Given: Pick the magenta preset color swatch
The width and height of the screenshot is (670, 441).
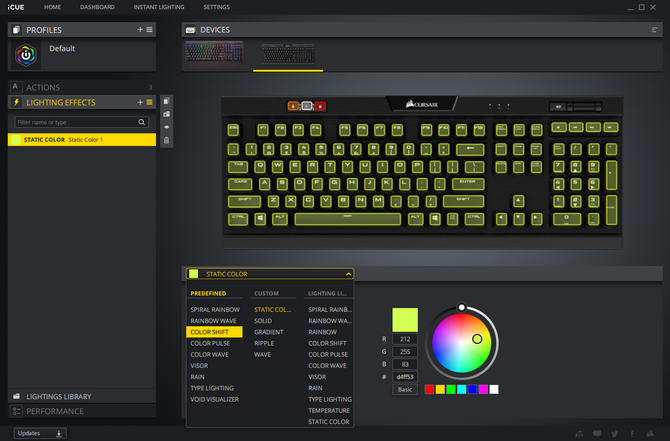Looking at the screenshot, I should coord(483,389).
